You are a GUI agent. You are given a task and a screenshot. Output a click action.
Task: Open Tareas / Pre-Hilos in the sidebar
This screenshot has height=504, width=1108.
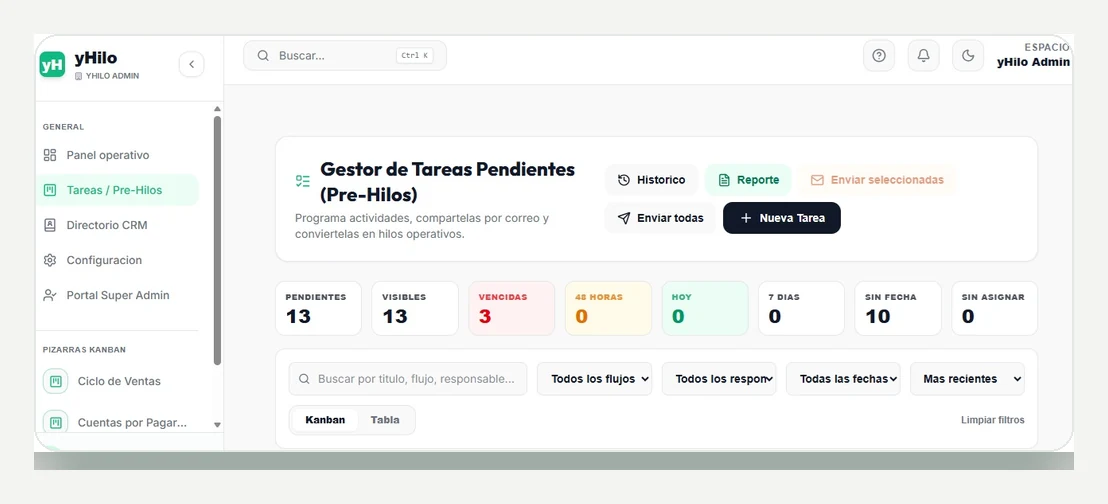coord(117,190)
